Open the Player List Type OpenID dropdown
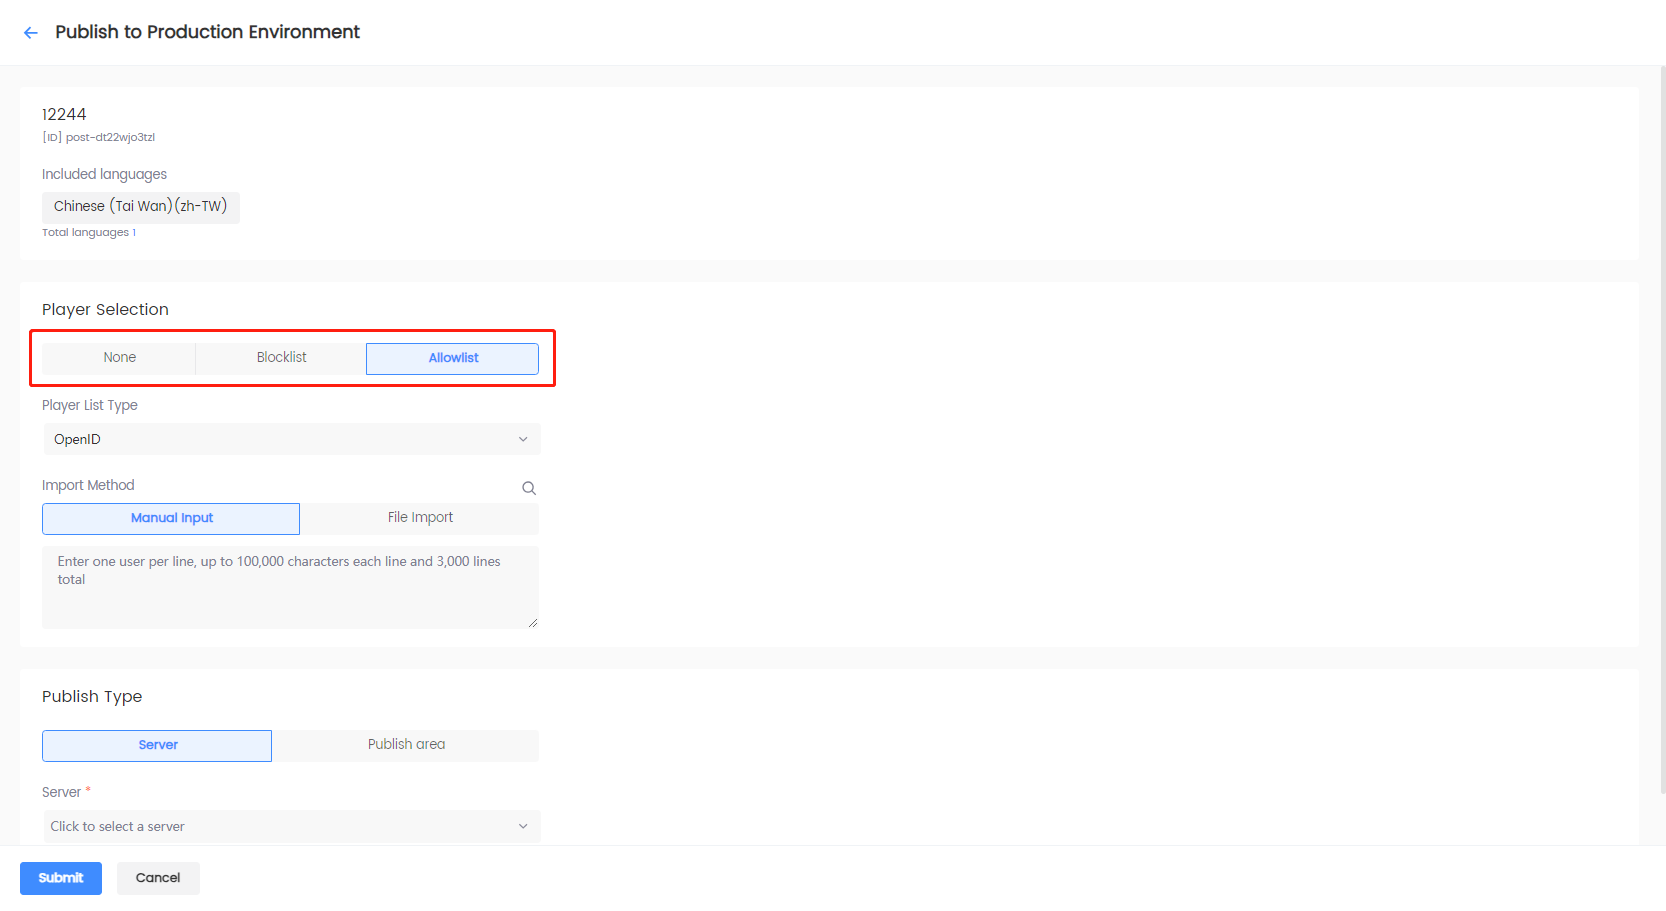 coord(291,440)
